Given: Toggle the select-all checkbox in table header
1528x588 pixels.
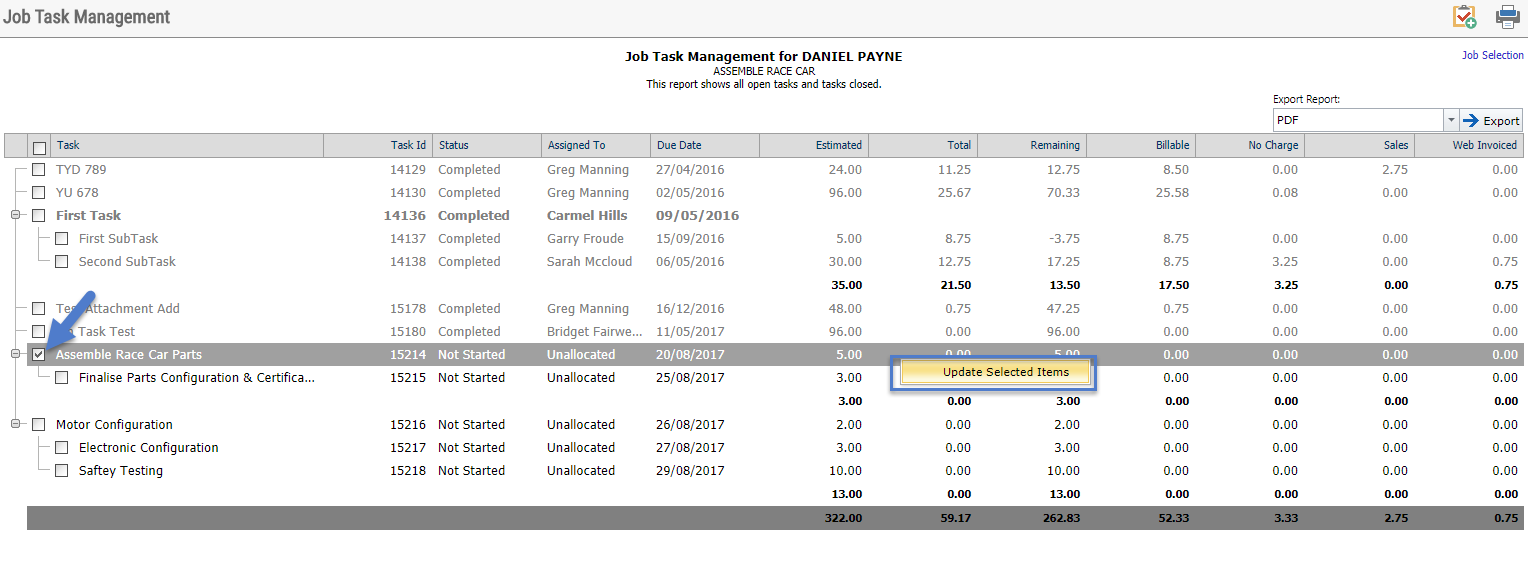Looking at the screenshot, I should (x=40, y=147).
